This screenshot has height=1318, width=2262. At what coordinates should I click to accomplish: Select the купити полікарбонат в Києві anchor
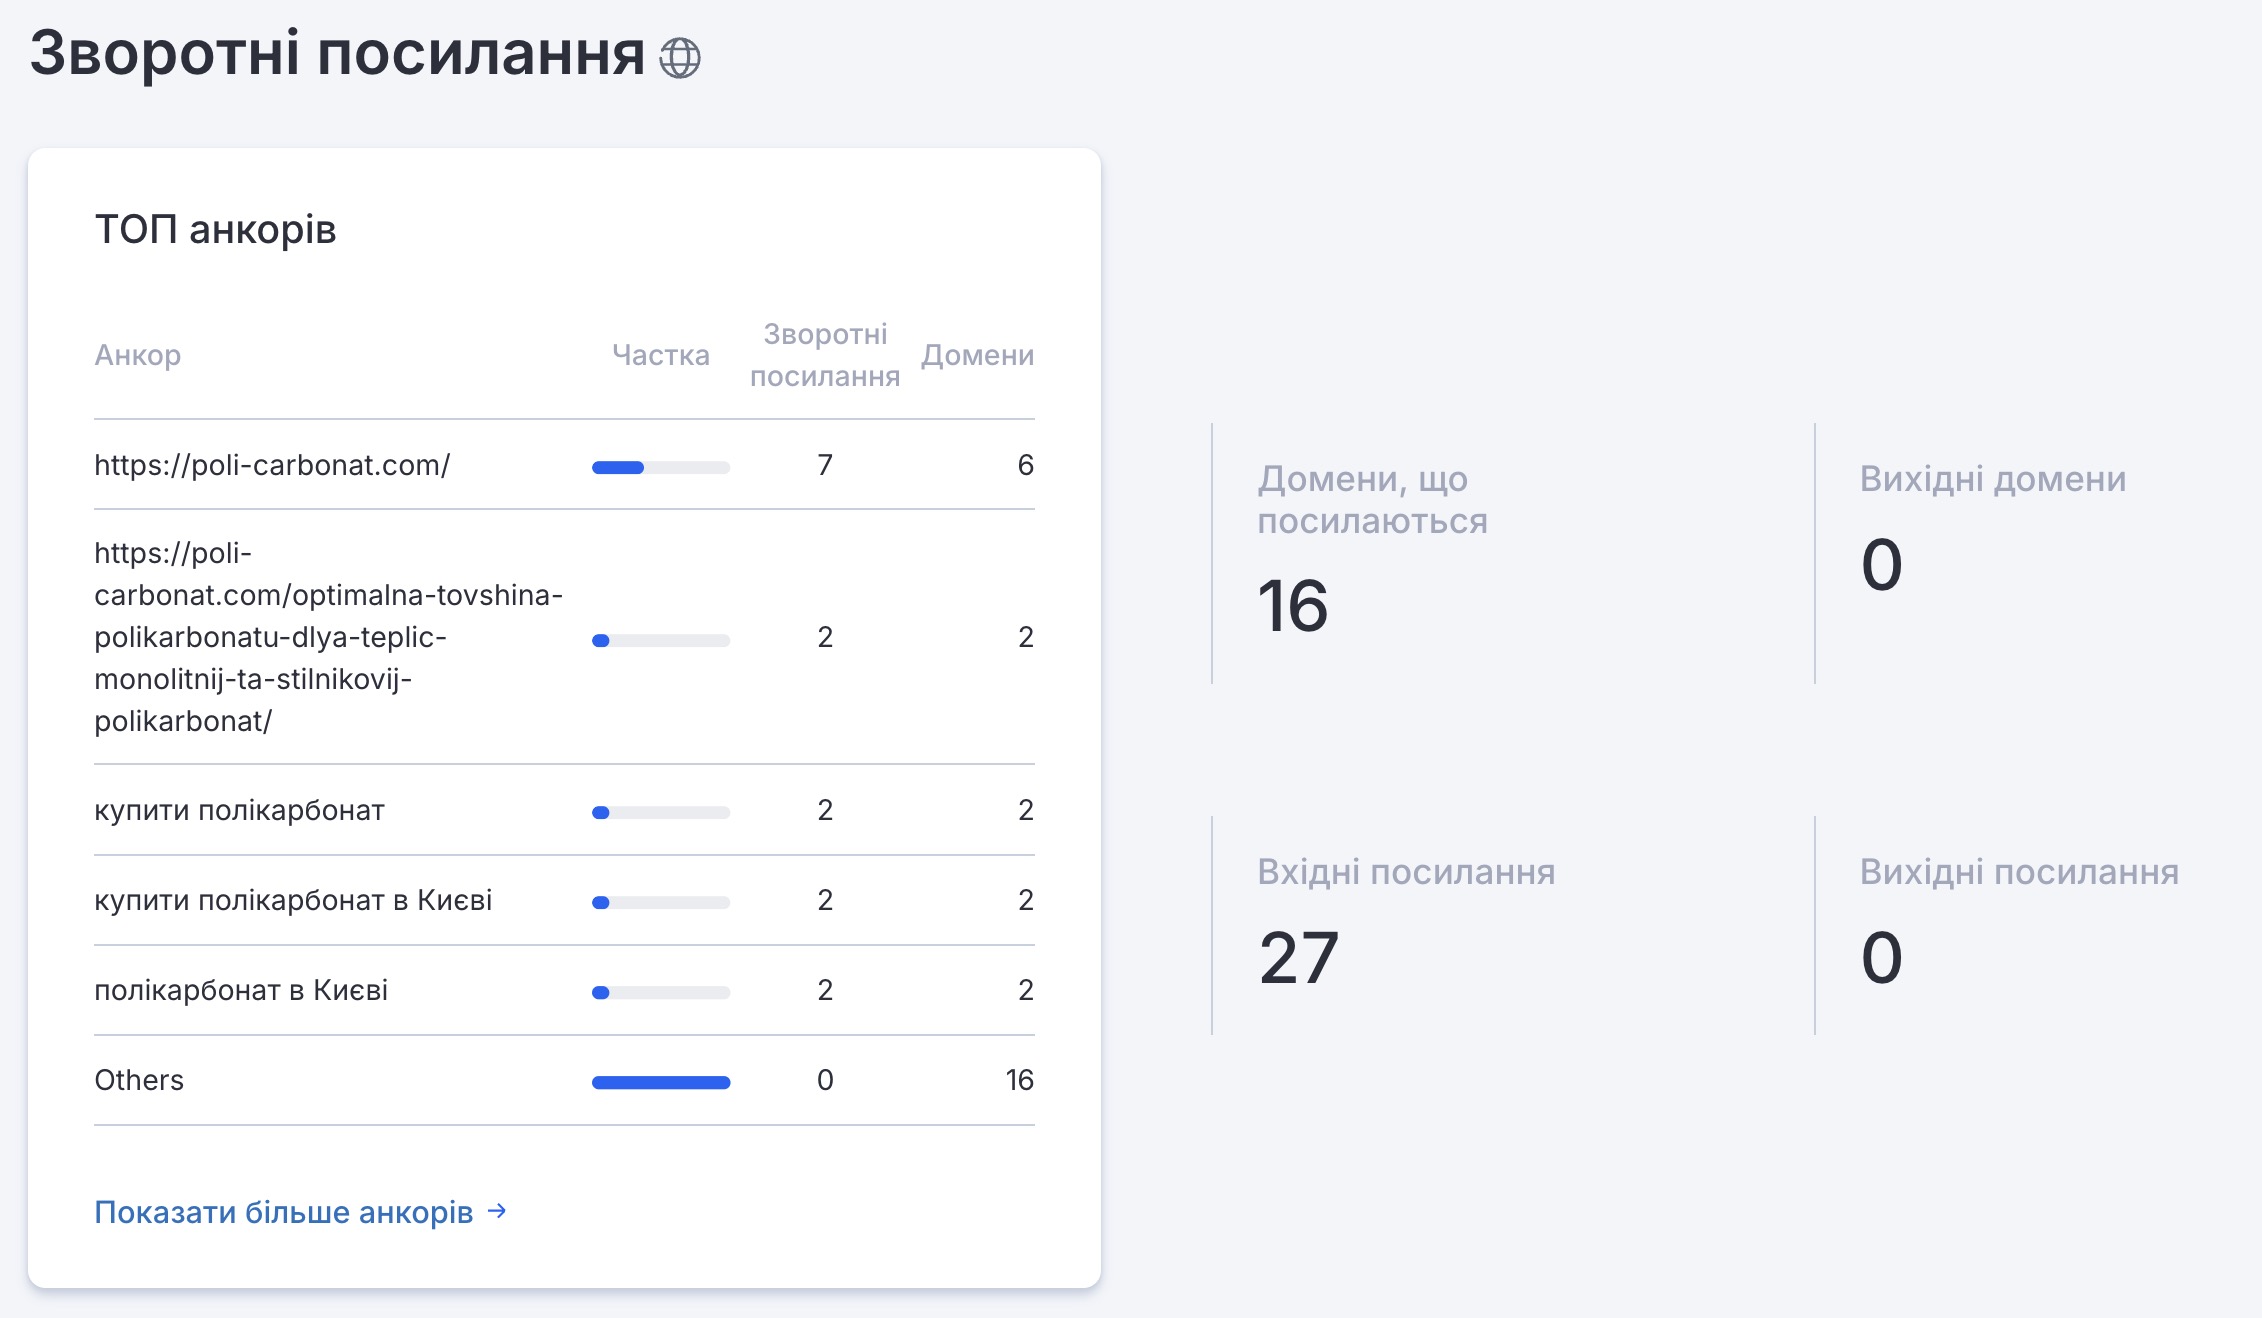(293, 900)
